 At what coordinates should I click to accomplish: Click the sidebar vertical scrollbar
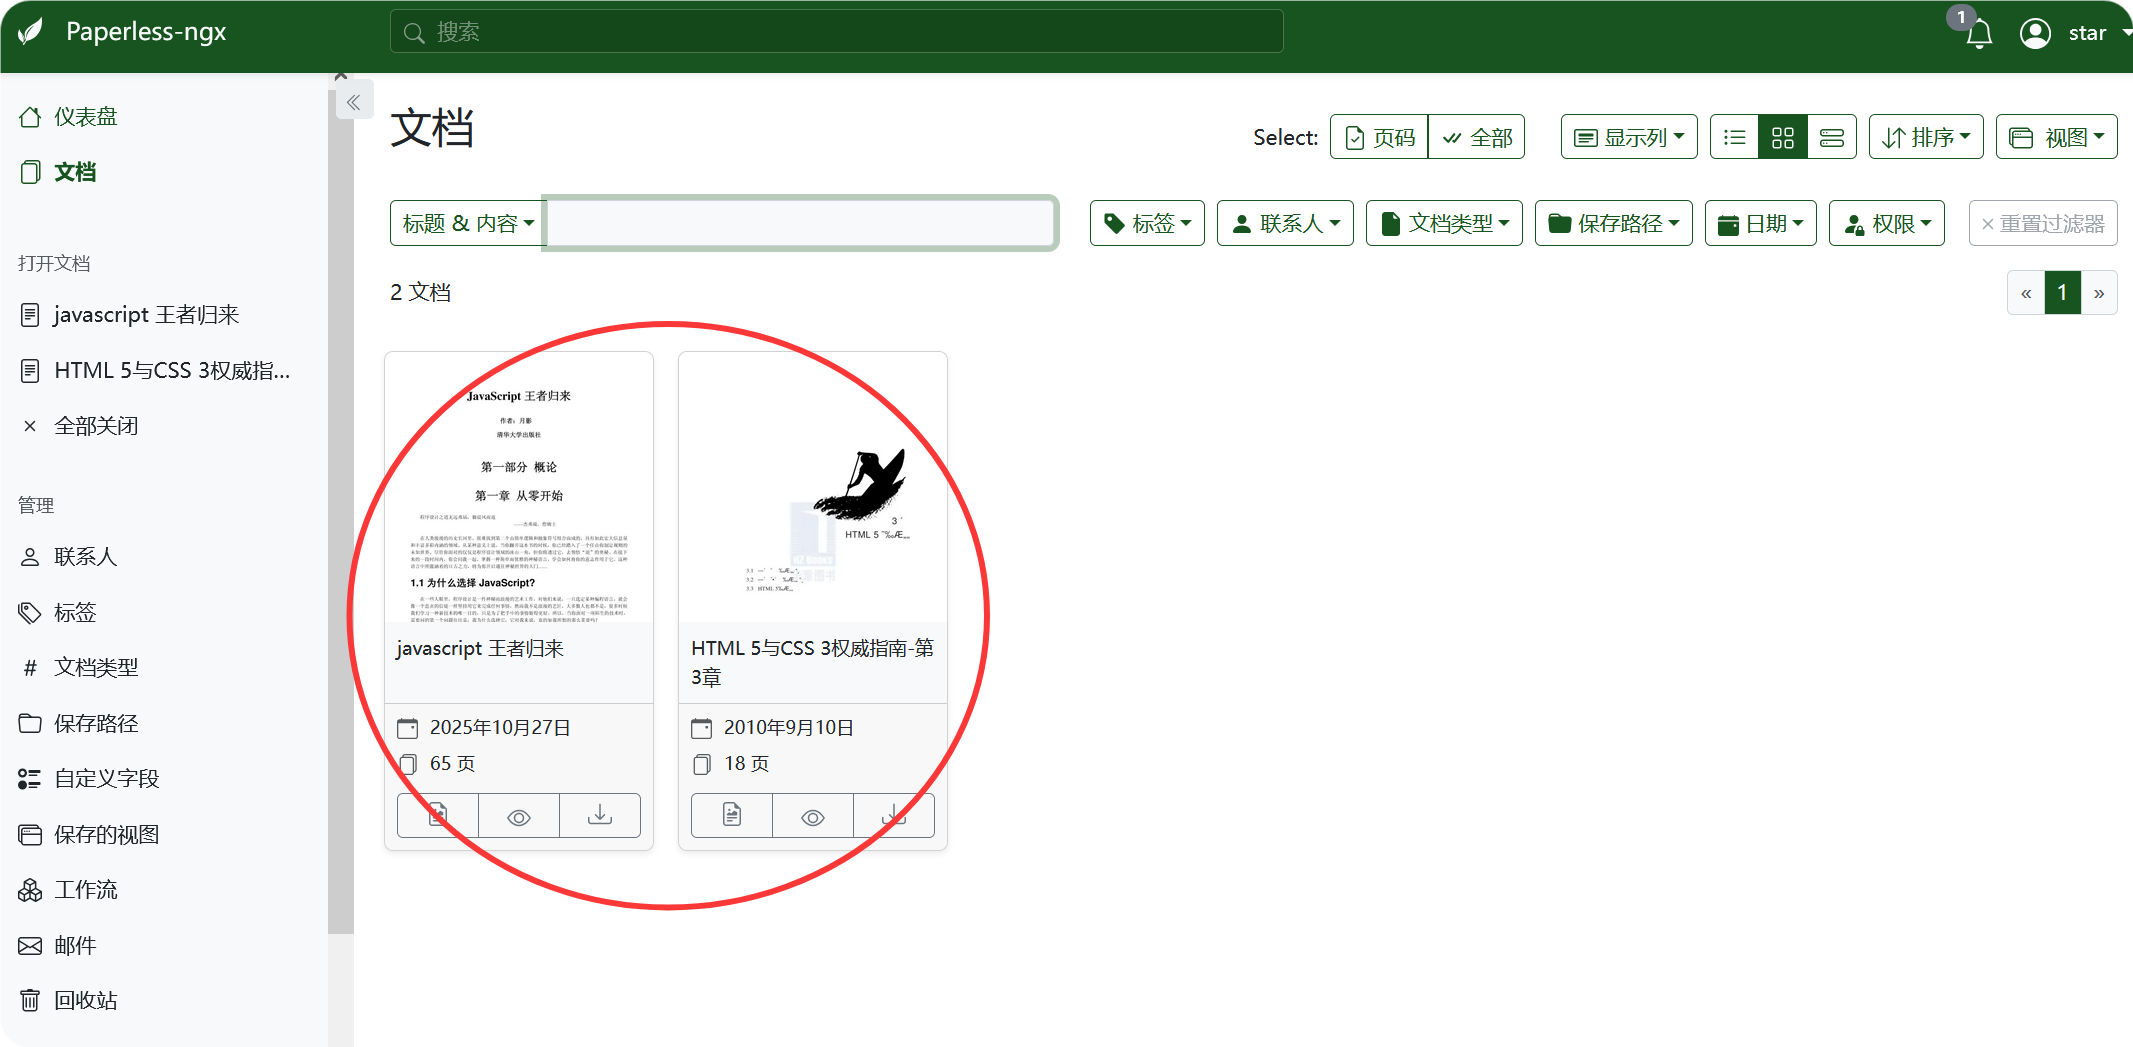pyautogui.click(x=341, y=500)
